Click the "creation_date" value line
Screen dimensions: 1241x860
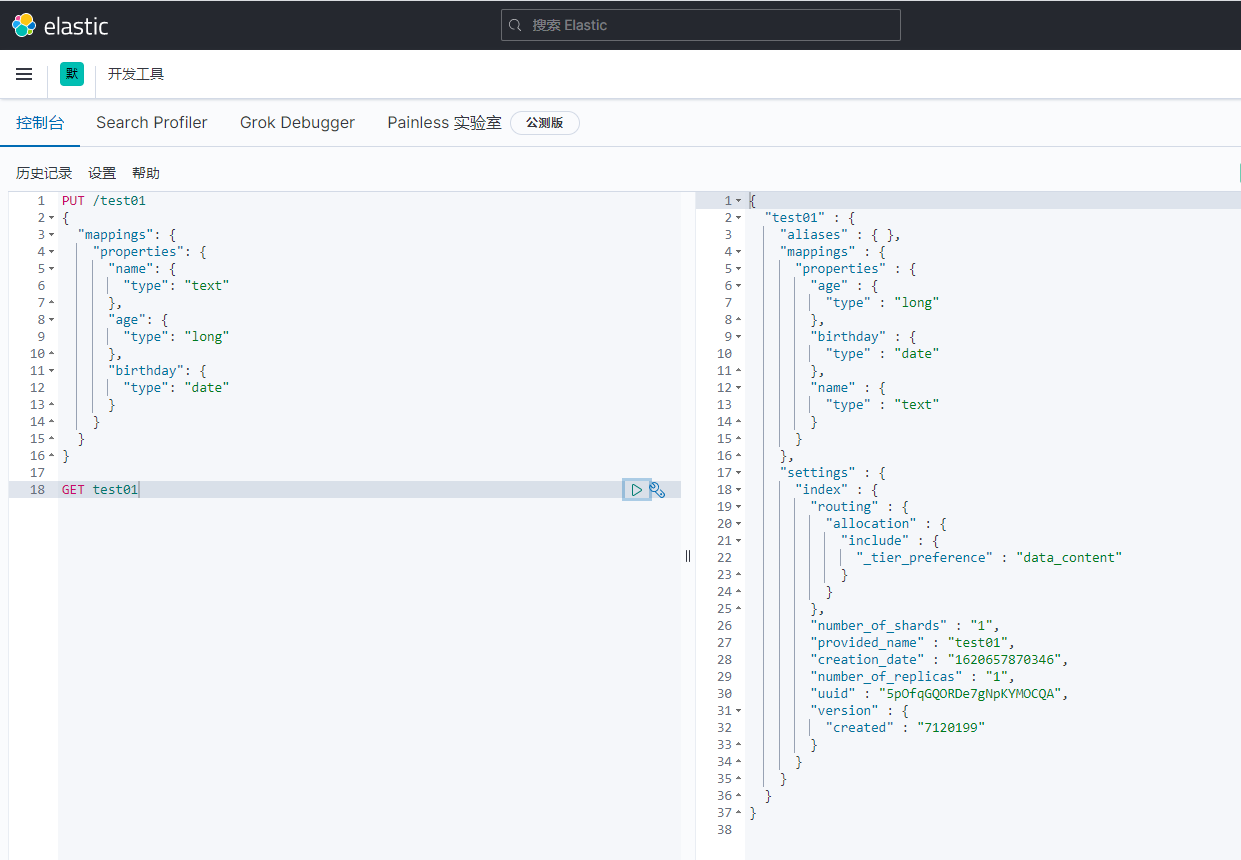click(940, 660)
